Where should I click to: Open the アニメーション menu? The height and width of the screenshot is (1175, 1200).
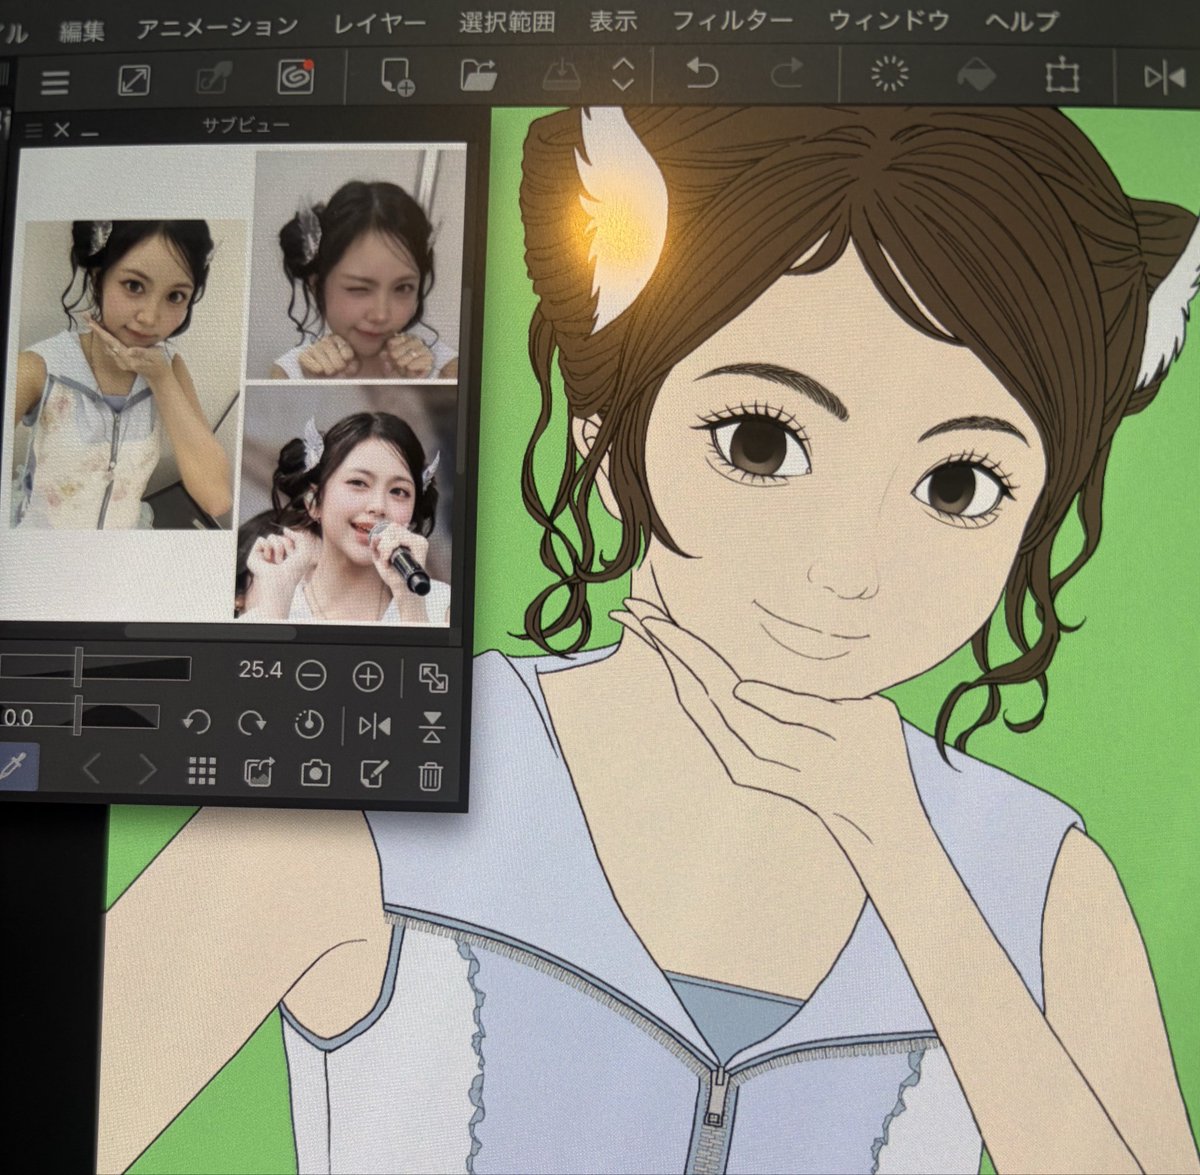click(217, 26)
